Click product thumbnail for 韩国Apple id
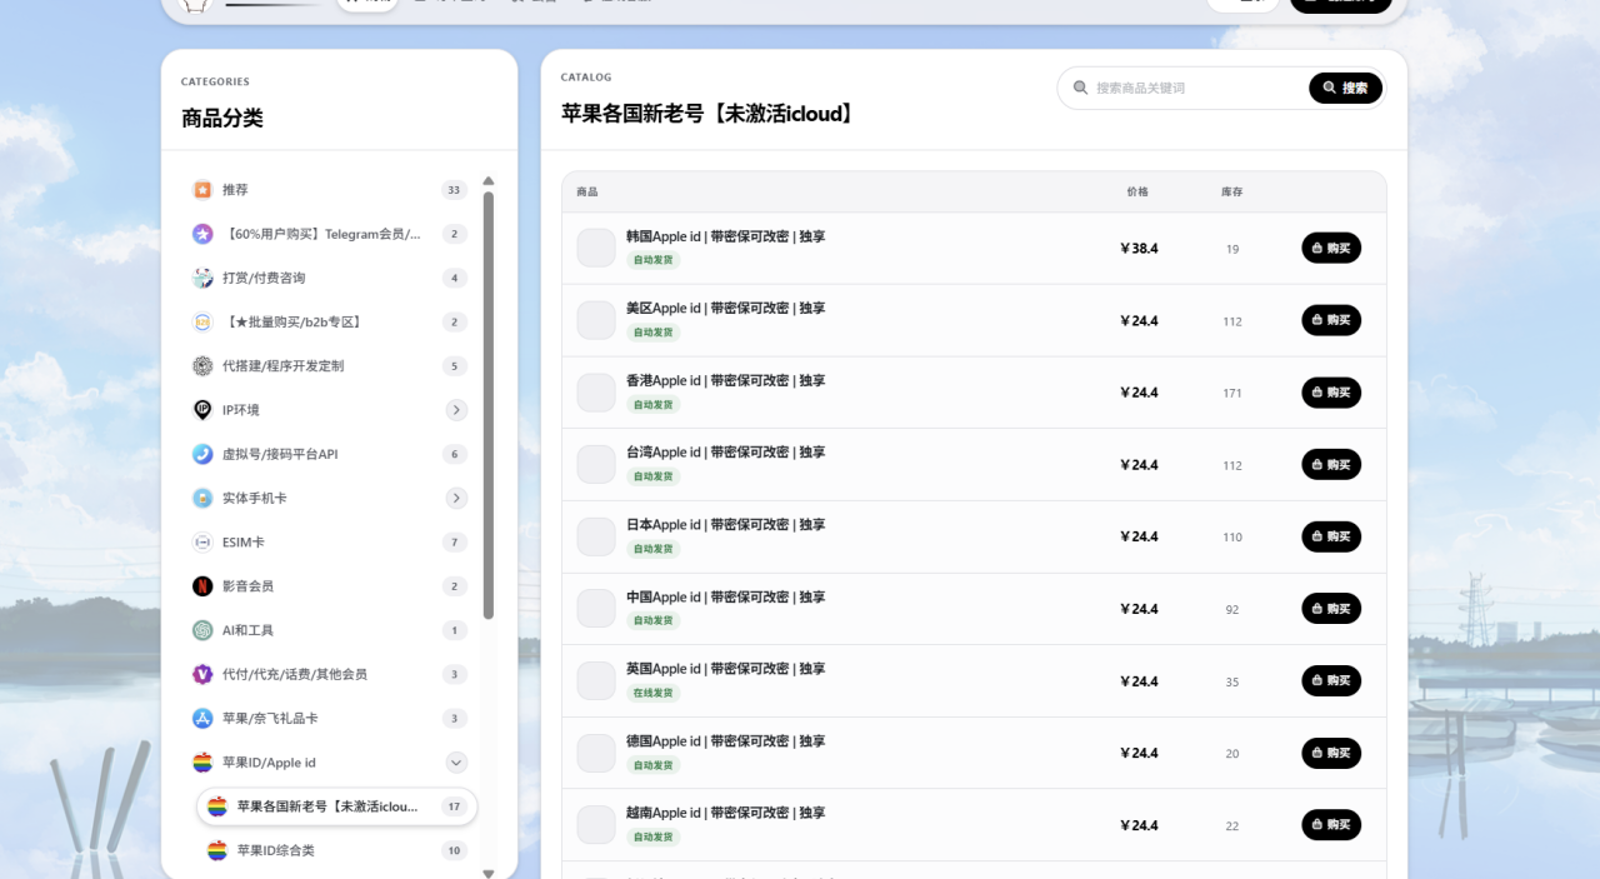 pos(596,248)
